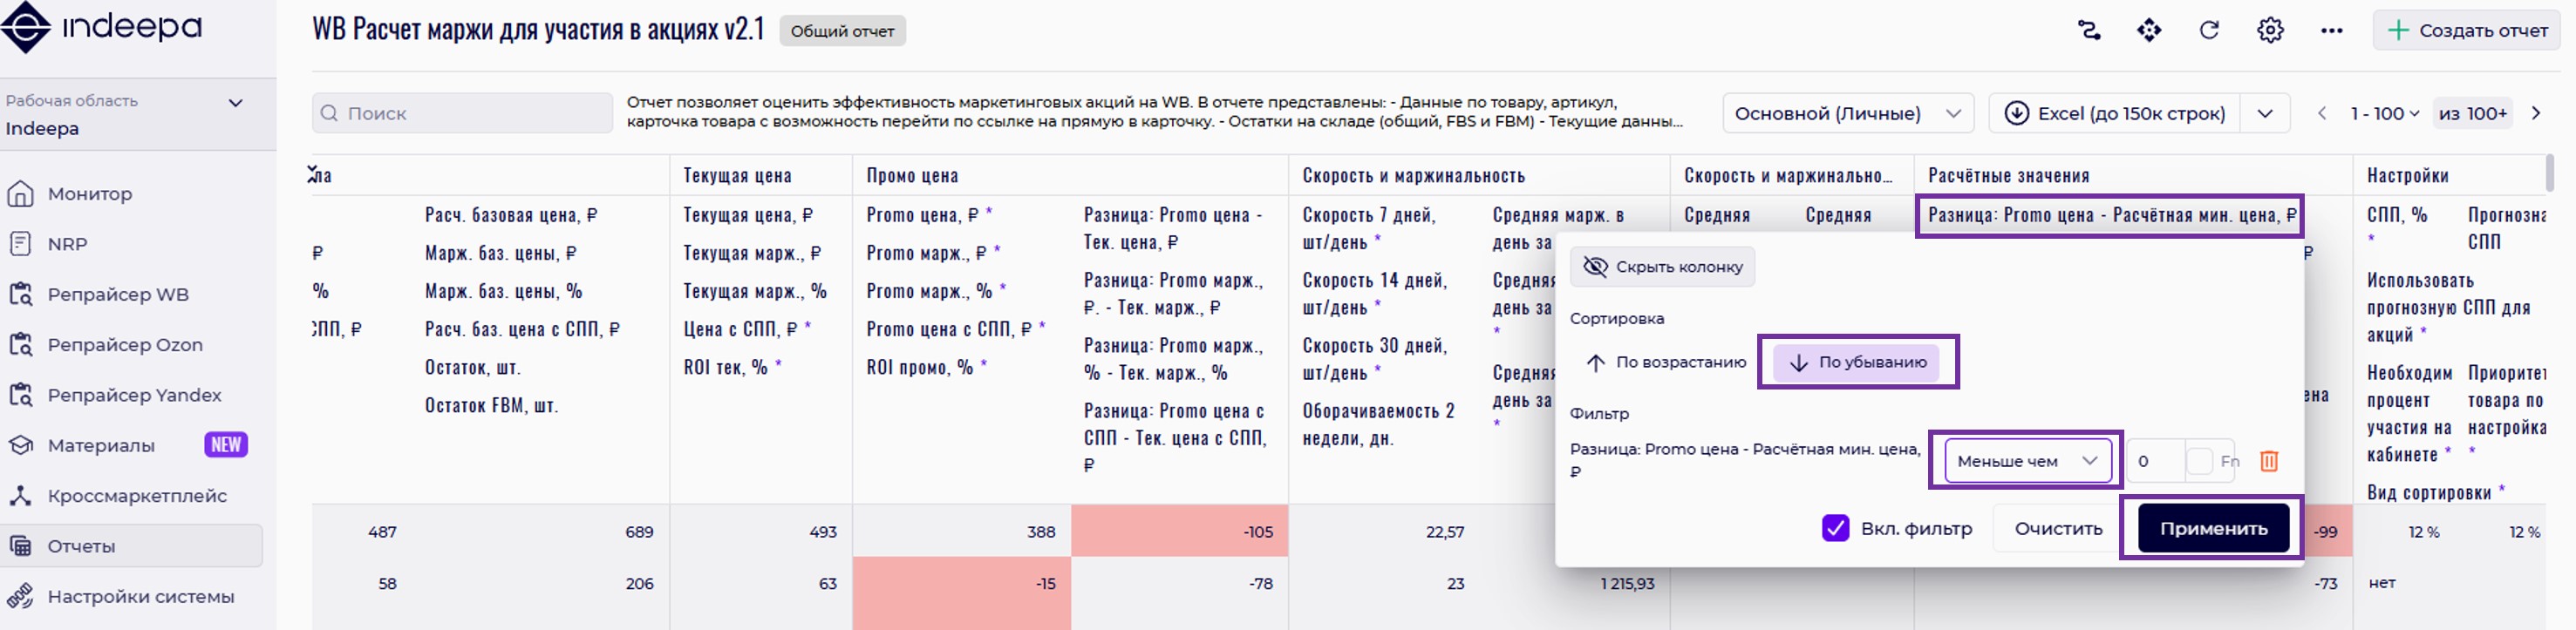This screenshot has height=630, width=2576.
Task: Click the NEW badge next to Материалы
Action: tap(226, 445)
